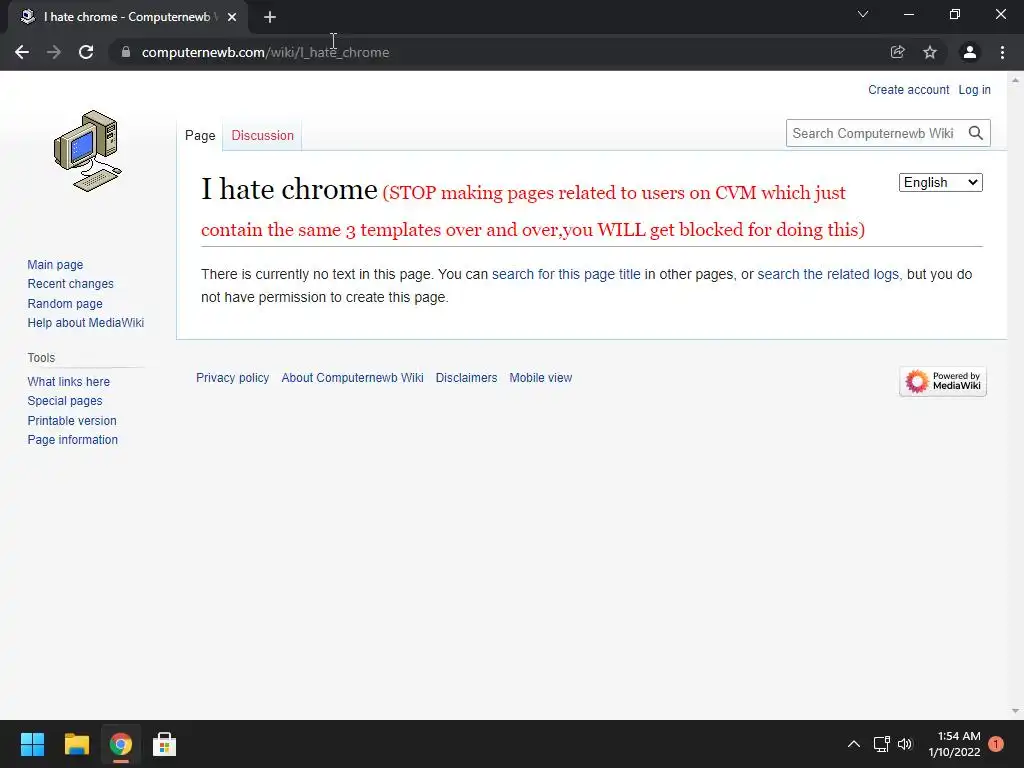Click the wiki search magnifier icon
This screenshot has width=1024, height=768.
pyautogui.click(x=976, y=133)
